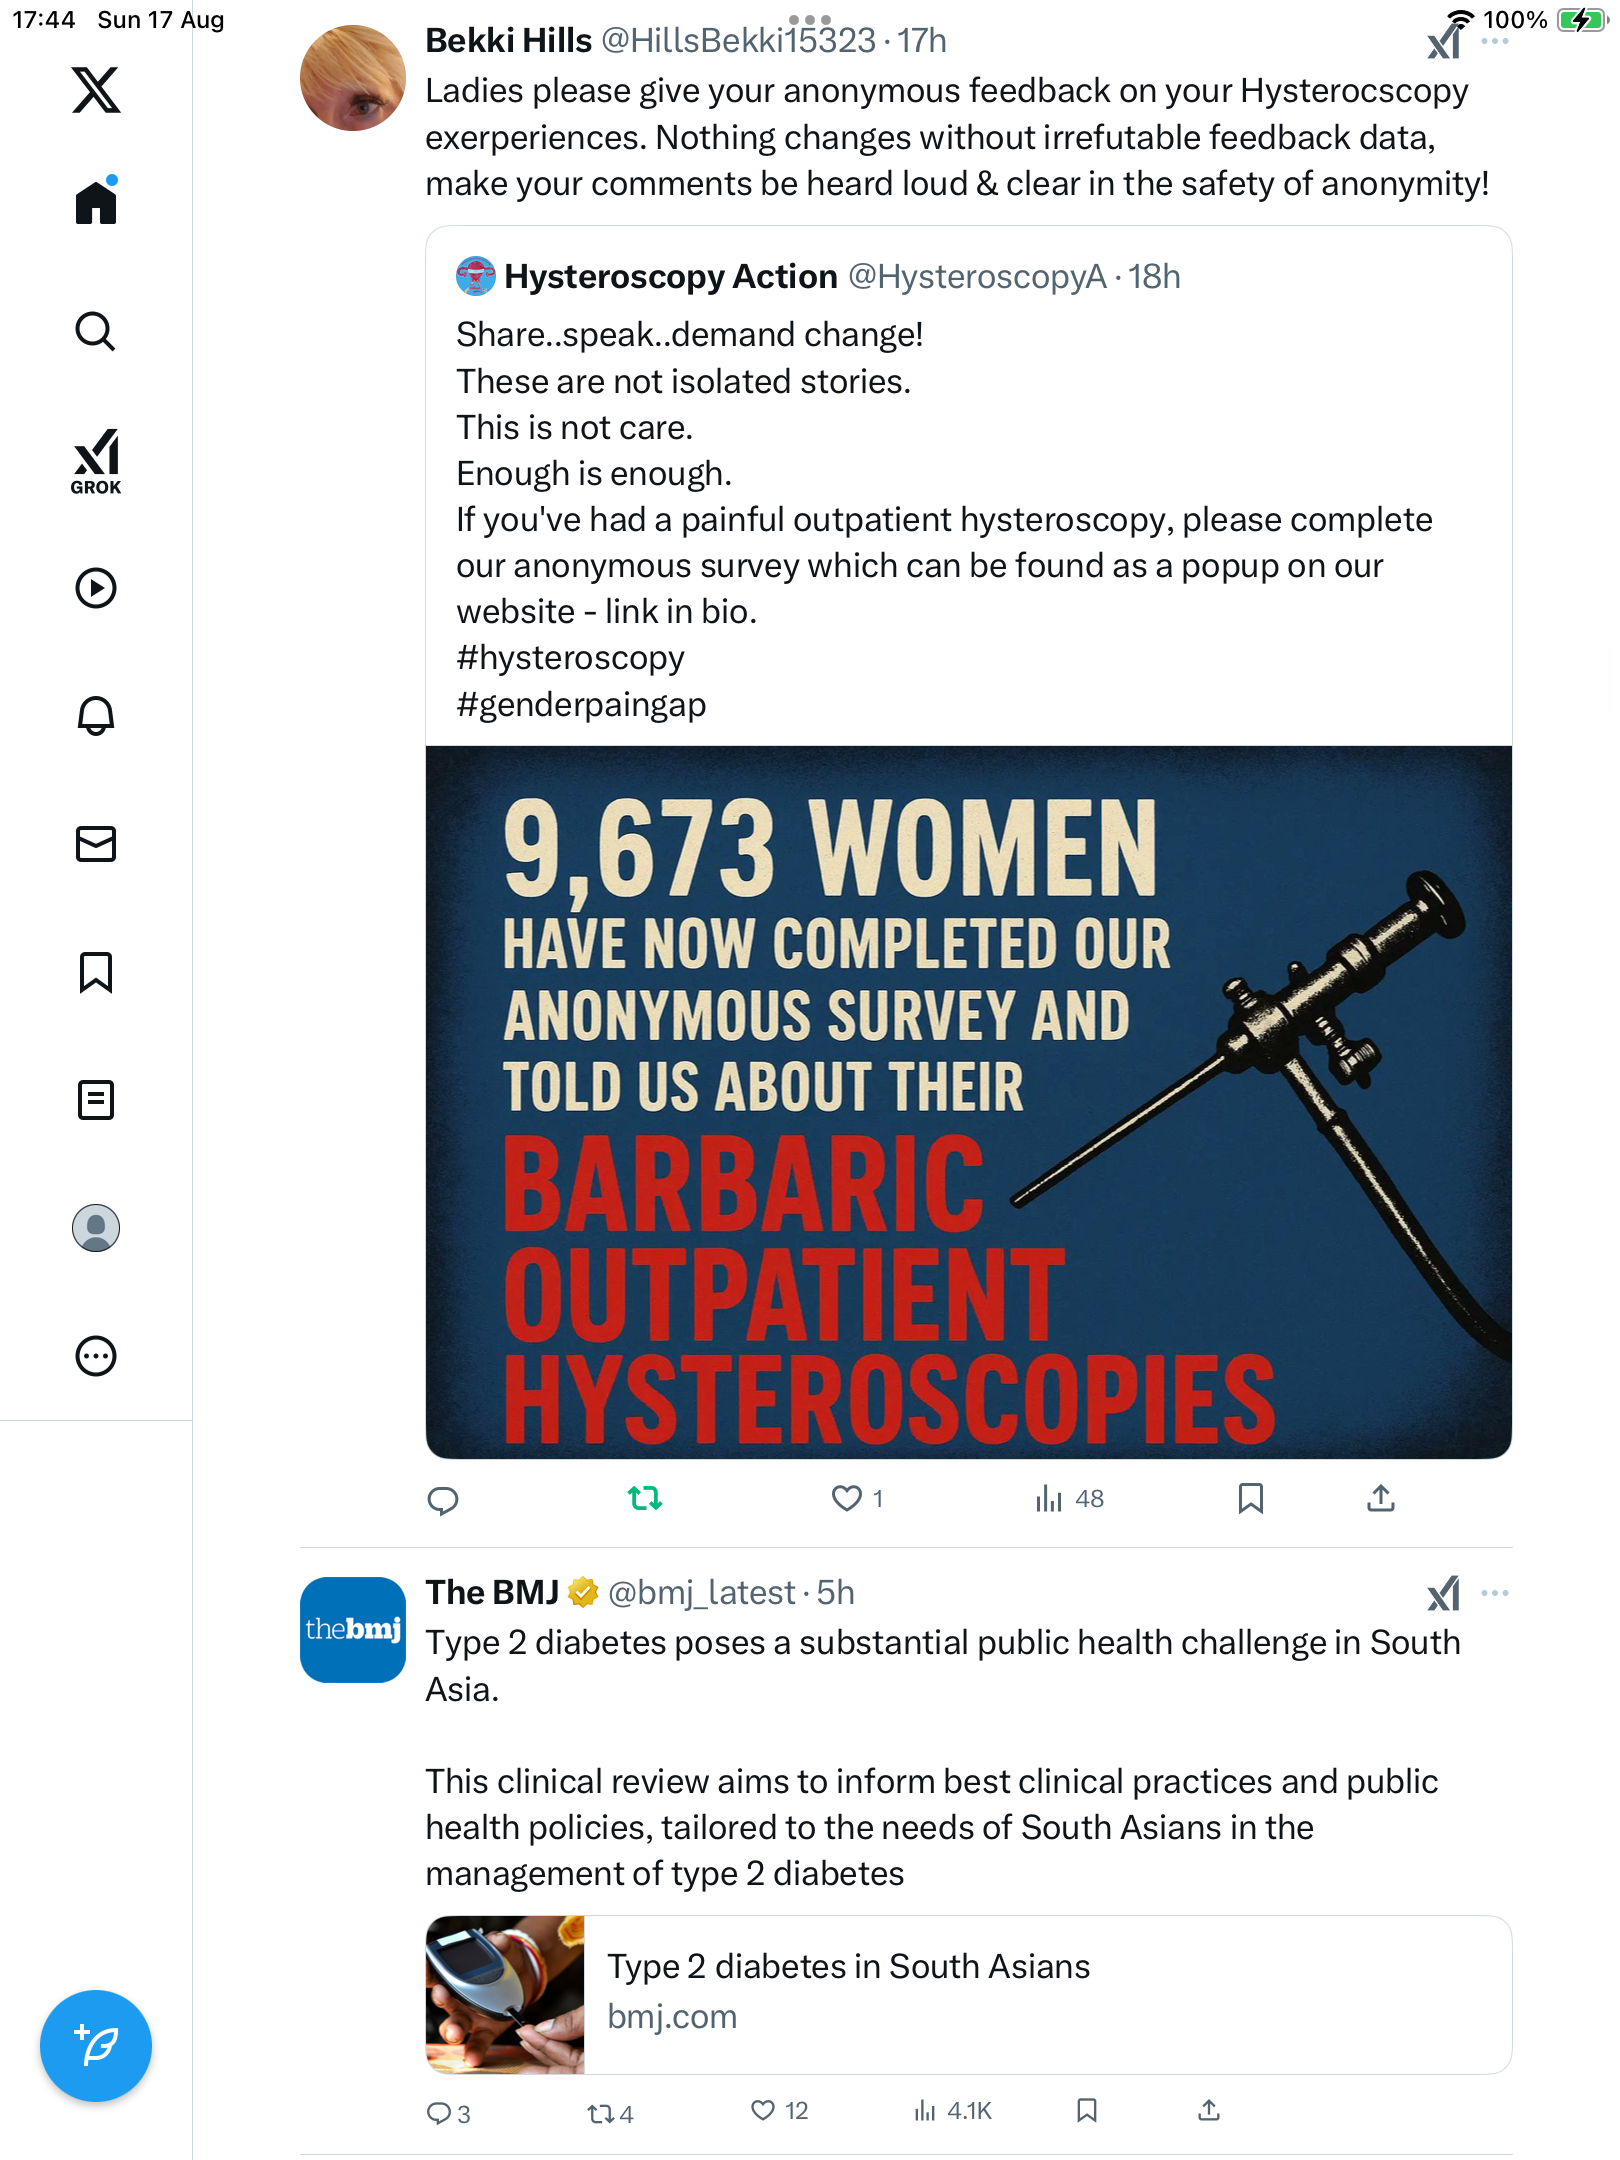
Task: Open the 9,673 Women survey image
Action: tap(968, 1101)
